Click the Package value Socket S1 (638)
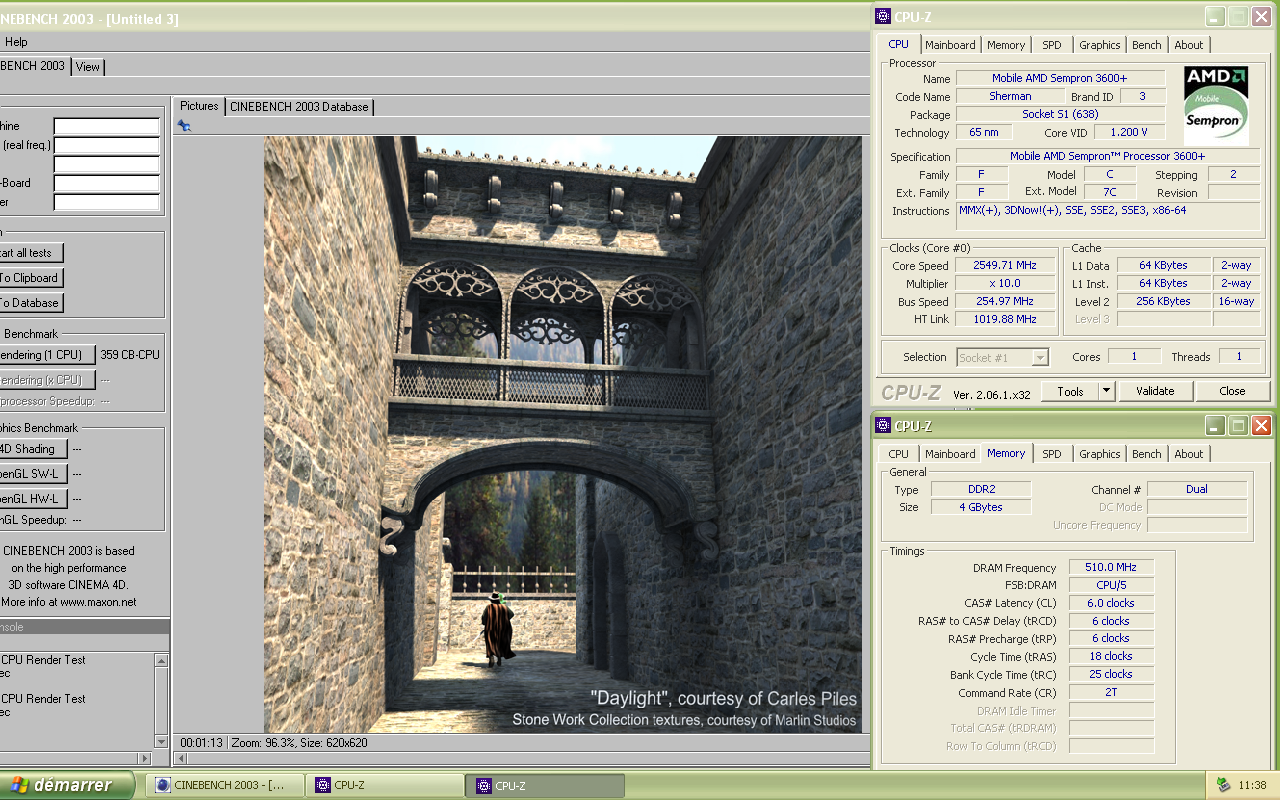Image resolution: width=1280 pixels, height=800 pixels. (1061, 114)
